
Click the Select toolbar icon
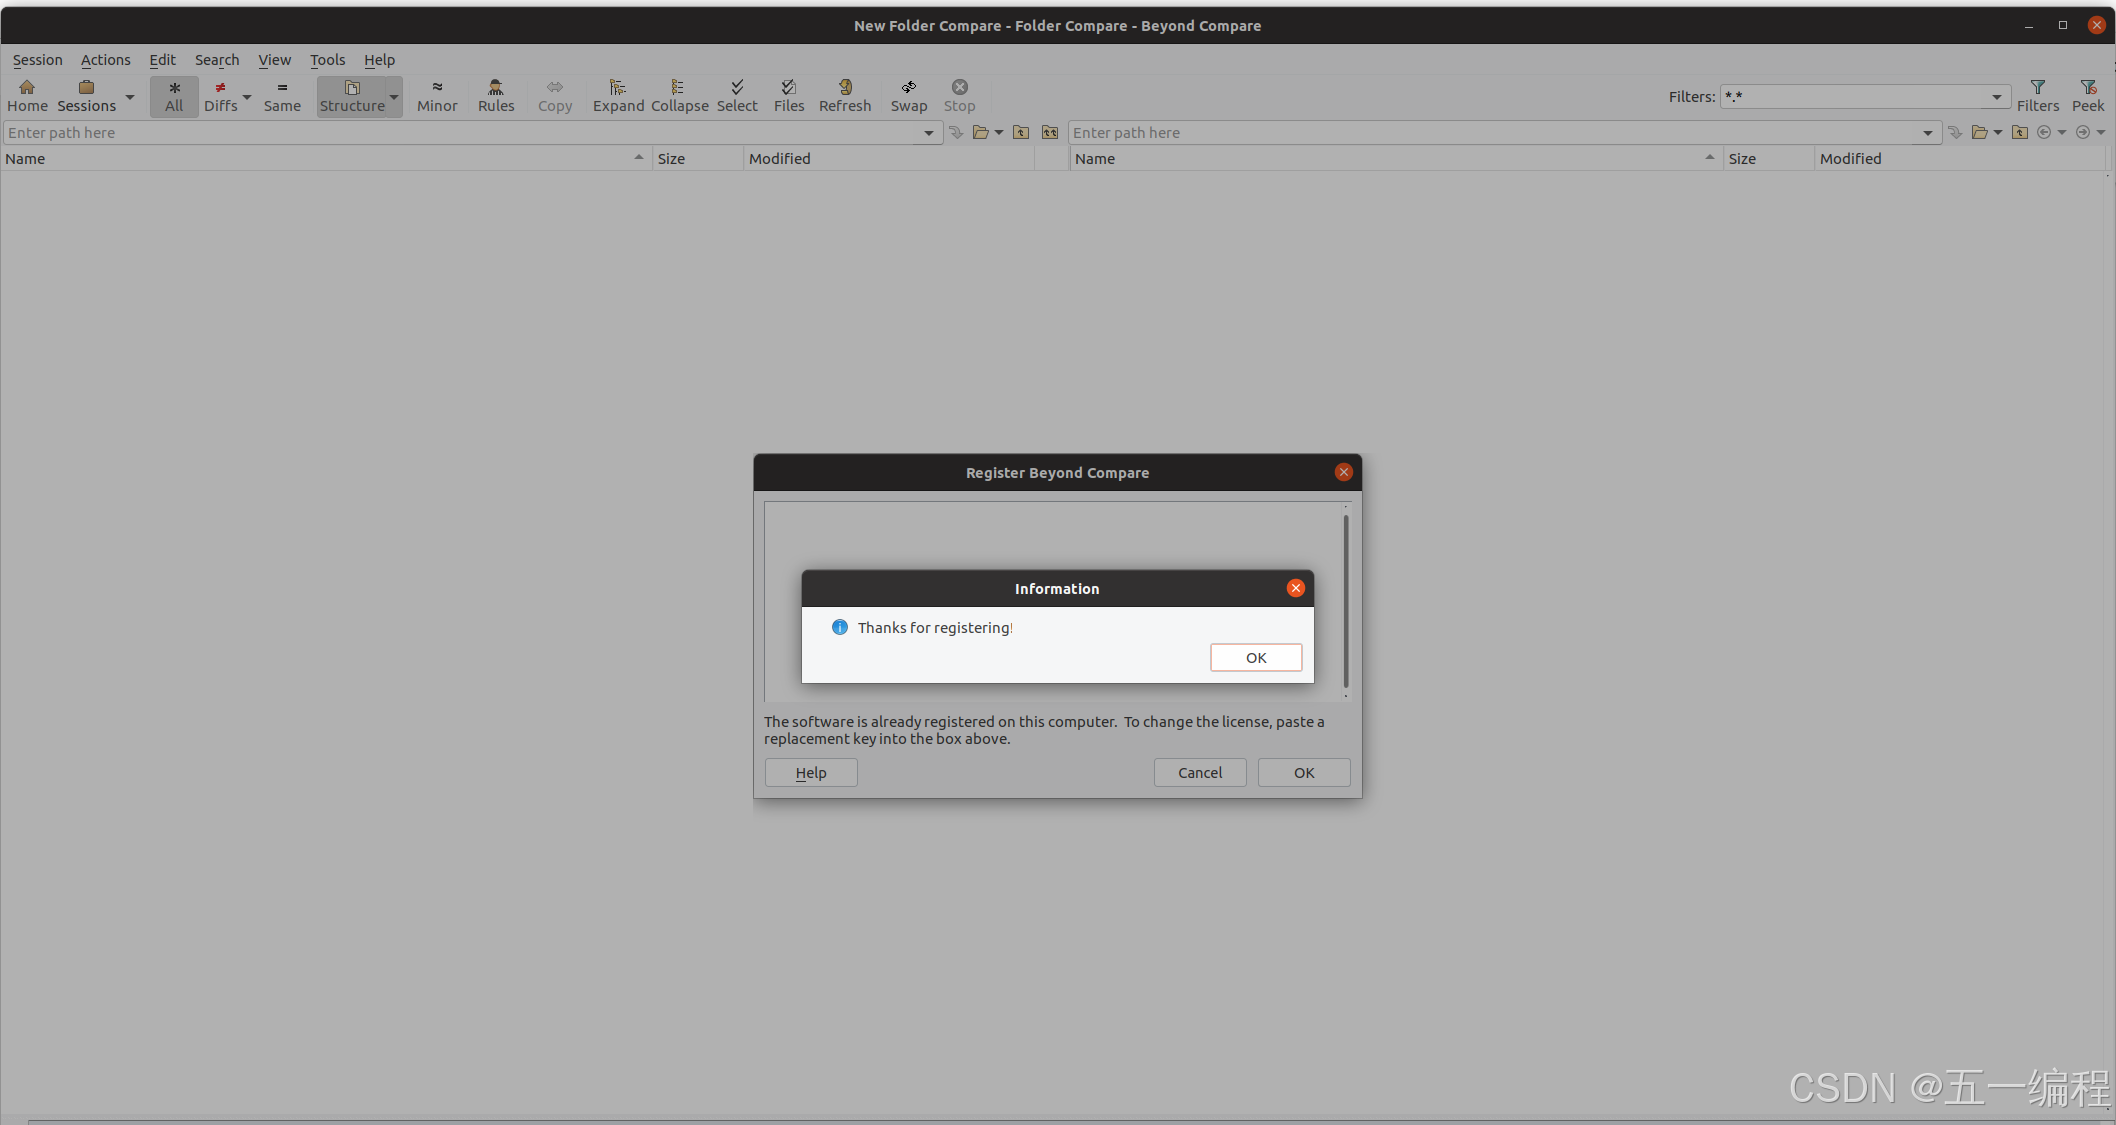tap(737, 96)
